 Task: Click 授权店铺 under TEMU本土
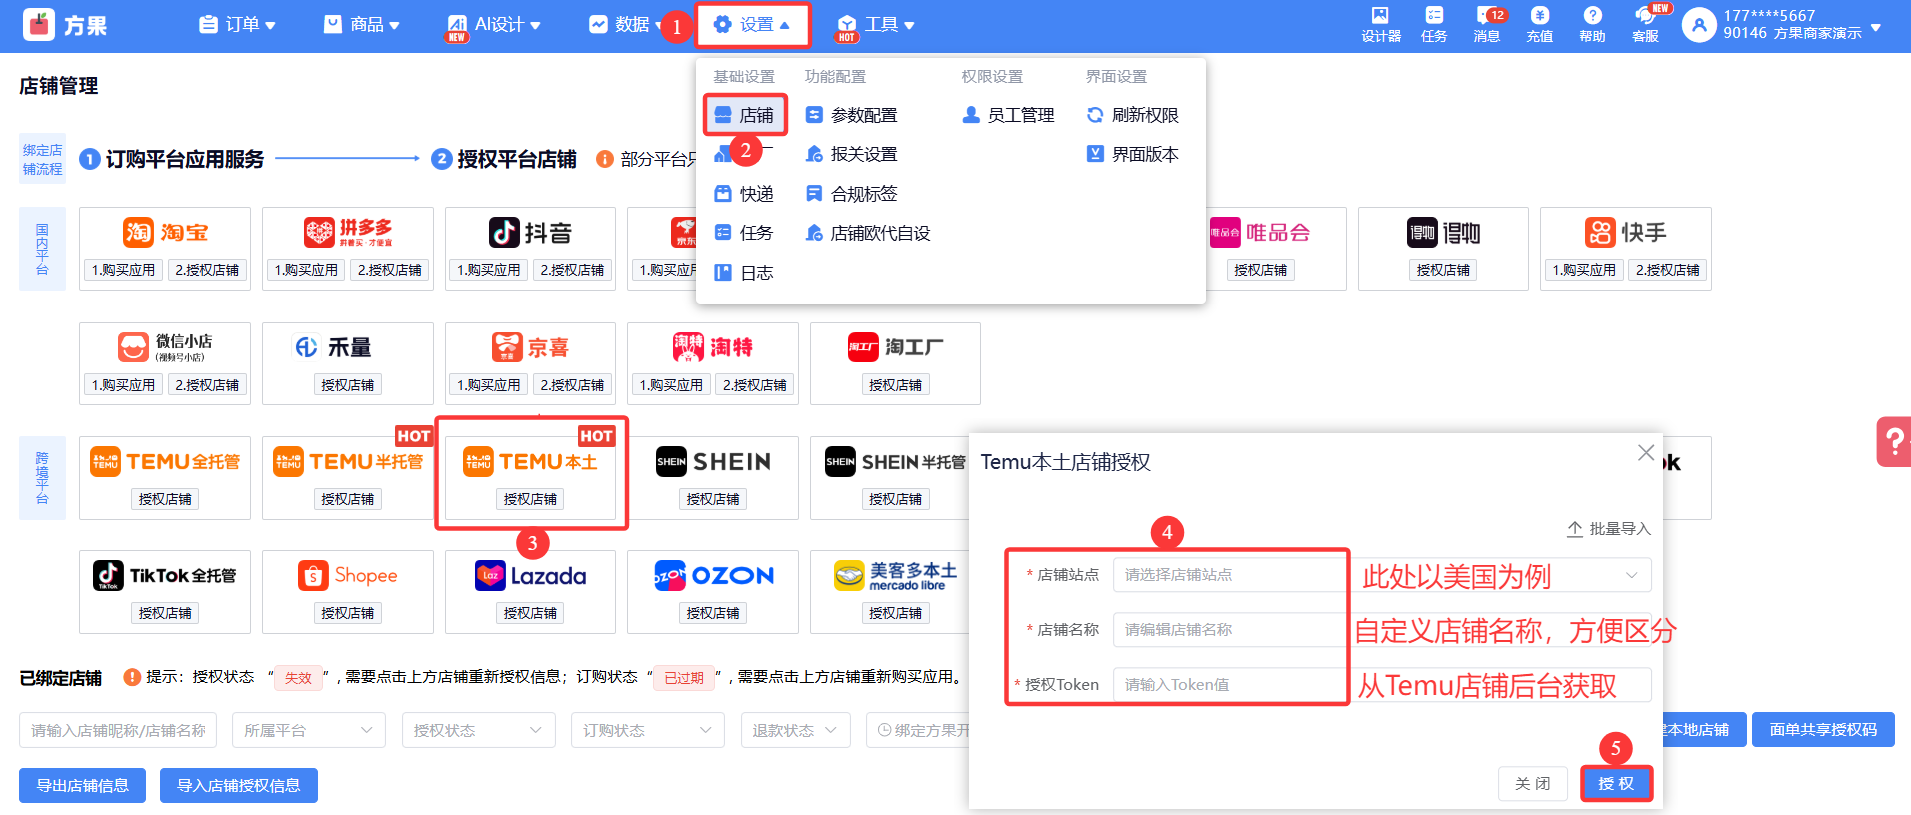pos(530,499)
